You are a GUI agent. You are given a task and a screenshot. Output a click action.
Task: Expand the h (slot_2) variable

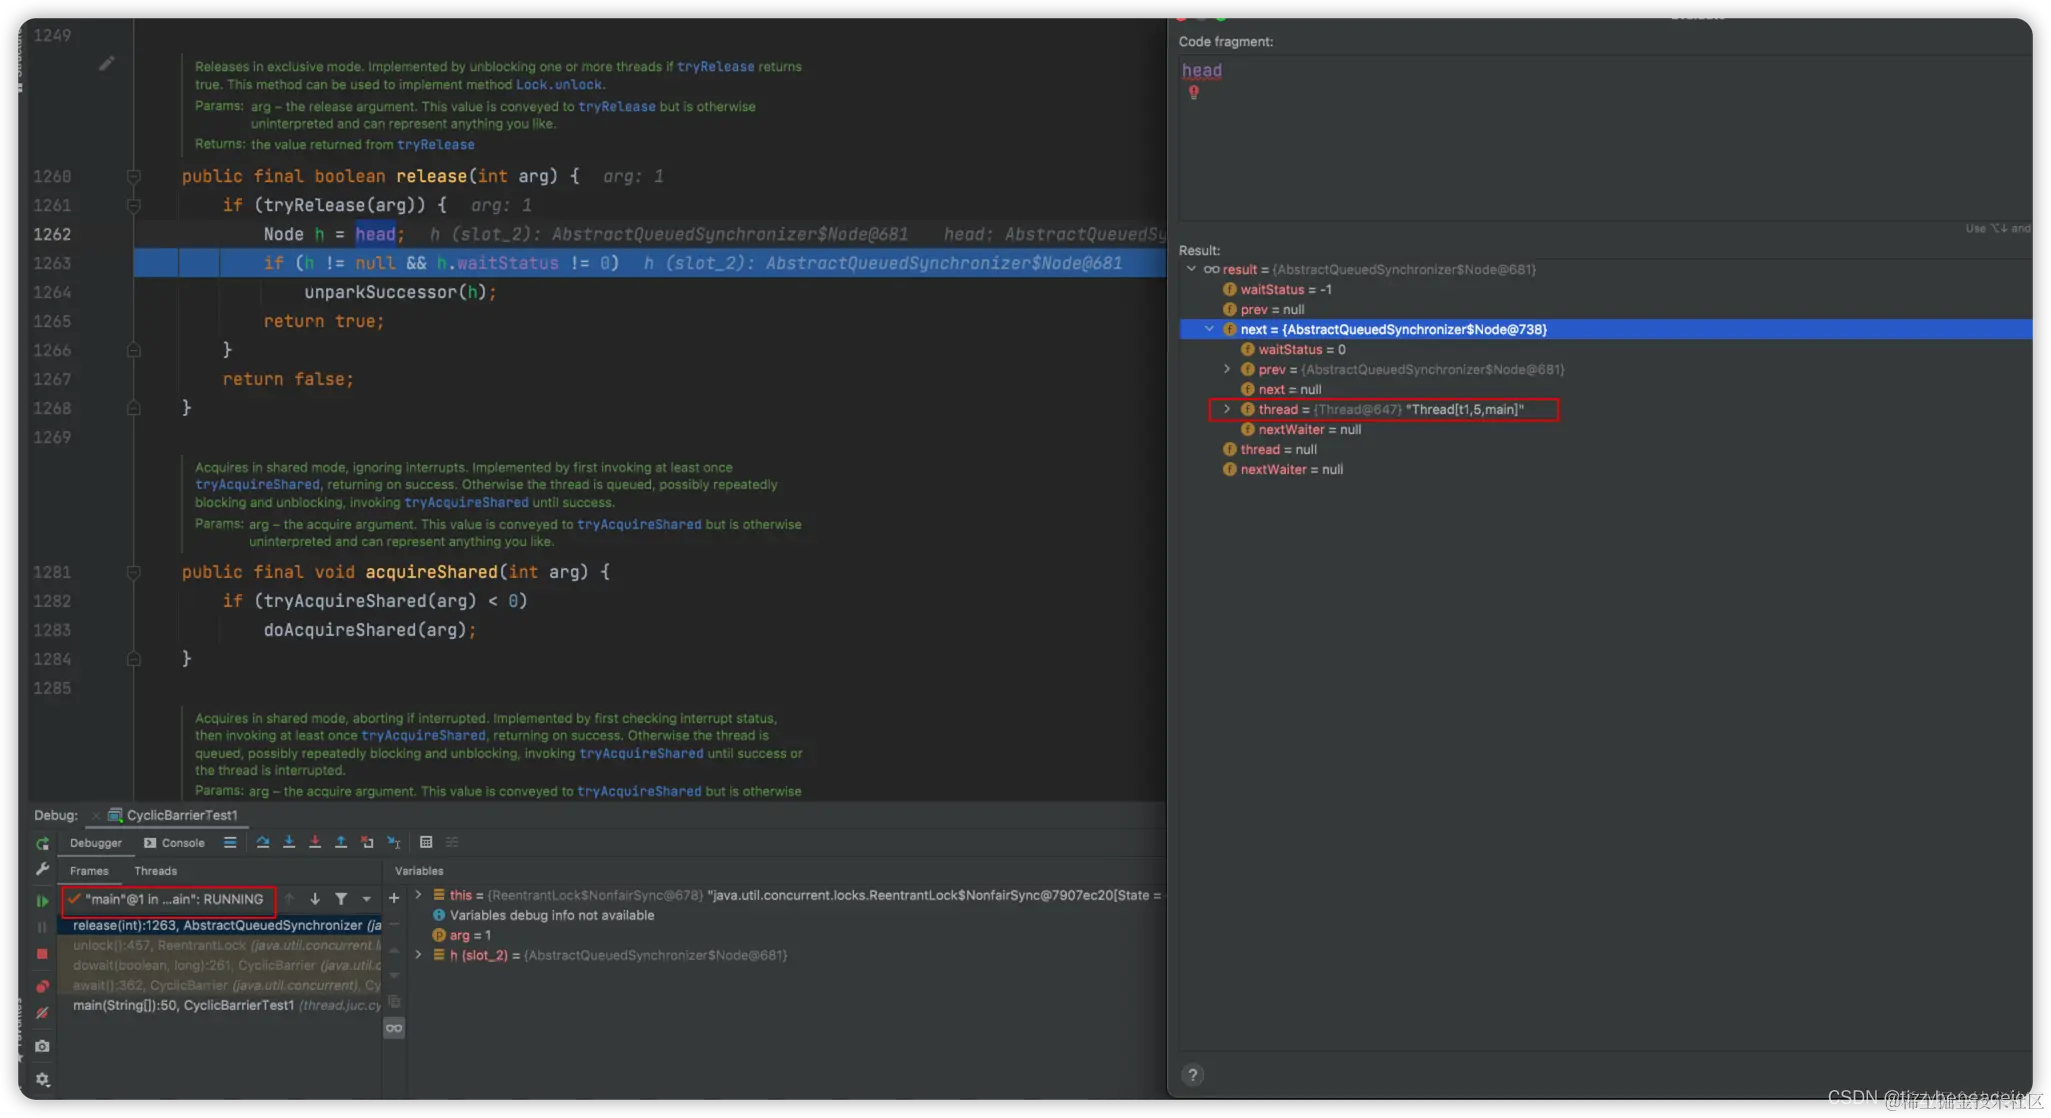[418, 955]
